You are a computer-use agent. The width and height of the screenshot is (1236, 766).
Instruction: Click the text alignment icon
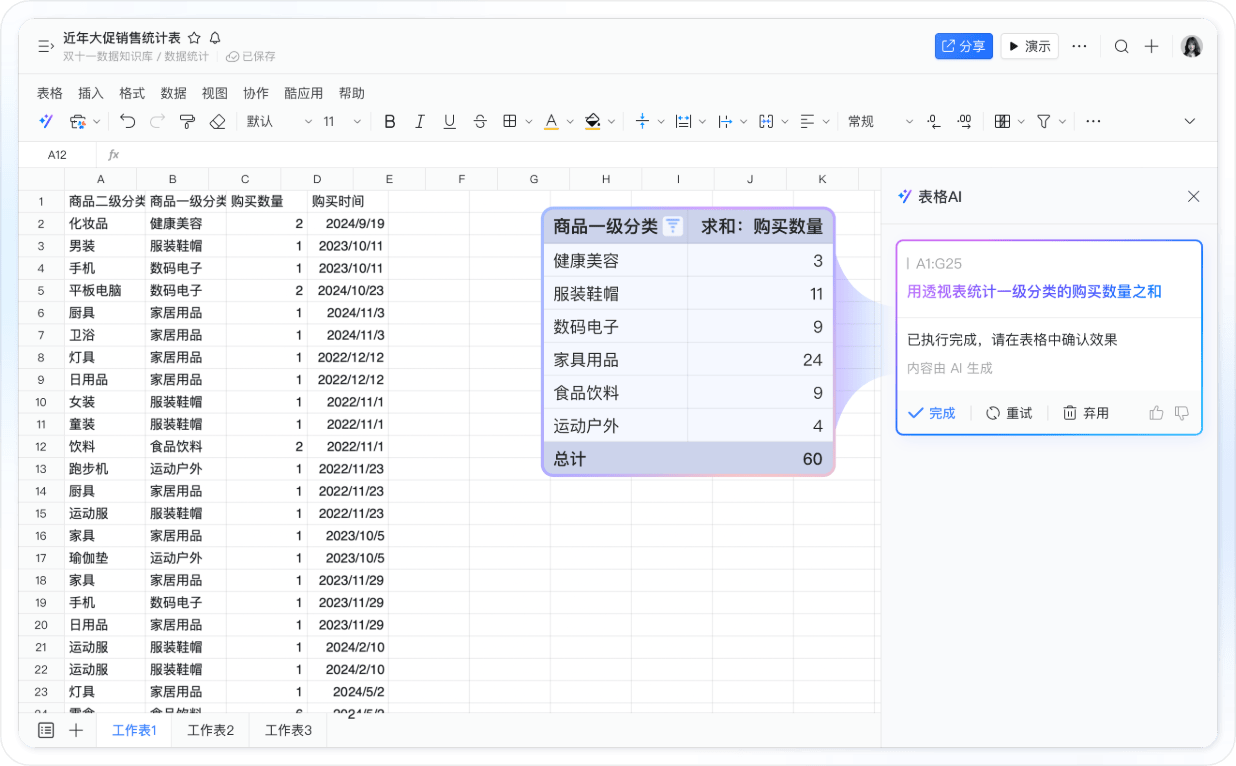point(808,121)
